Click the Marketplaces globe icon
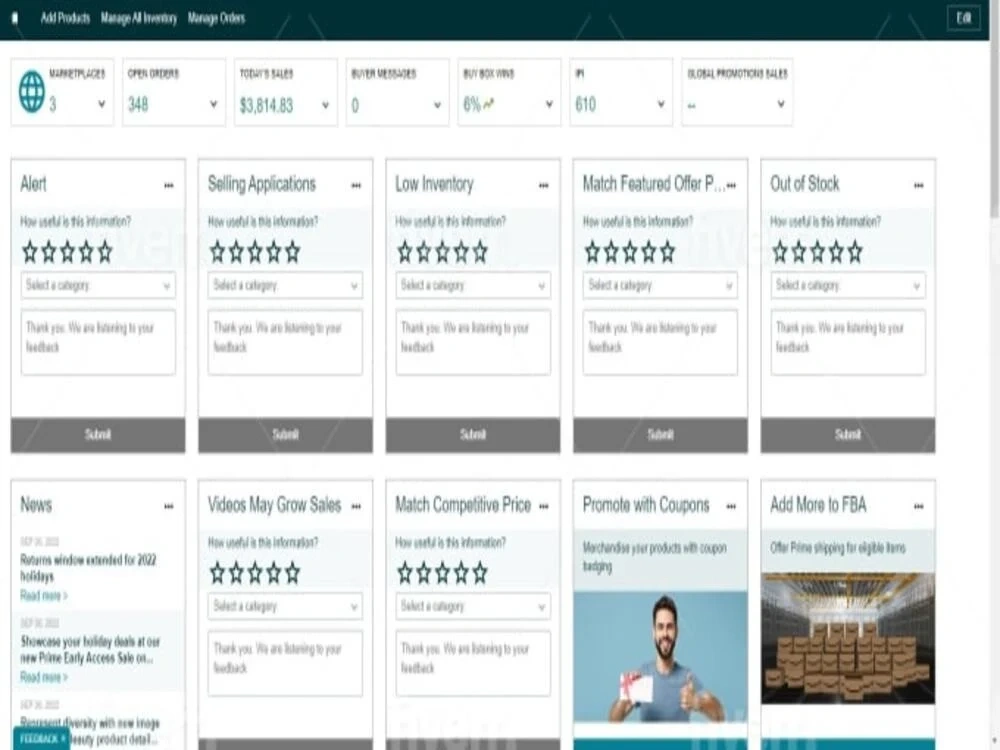The height and width of the screenshot is (750, 1000). coord(32,92)
